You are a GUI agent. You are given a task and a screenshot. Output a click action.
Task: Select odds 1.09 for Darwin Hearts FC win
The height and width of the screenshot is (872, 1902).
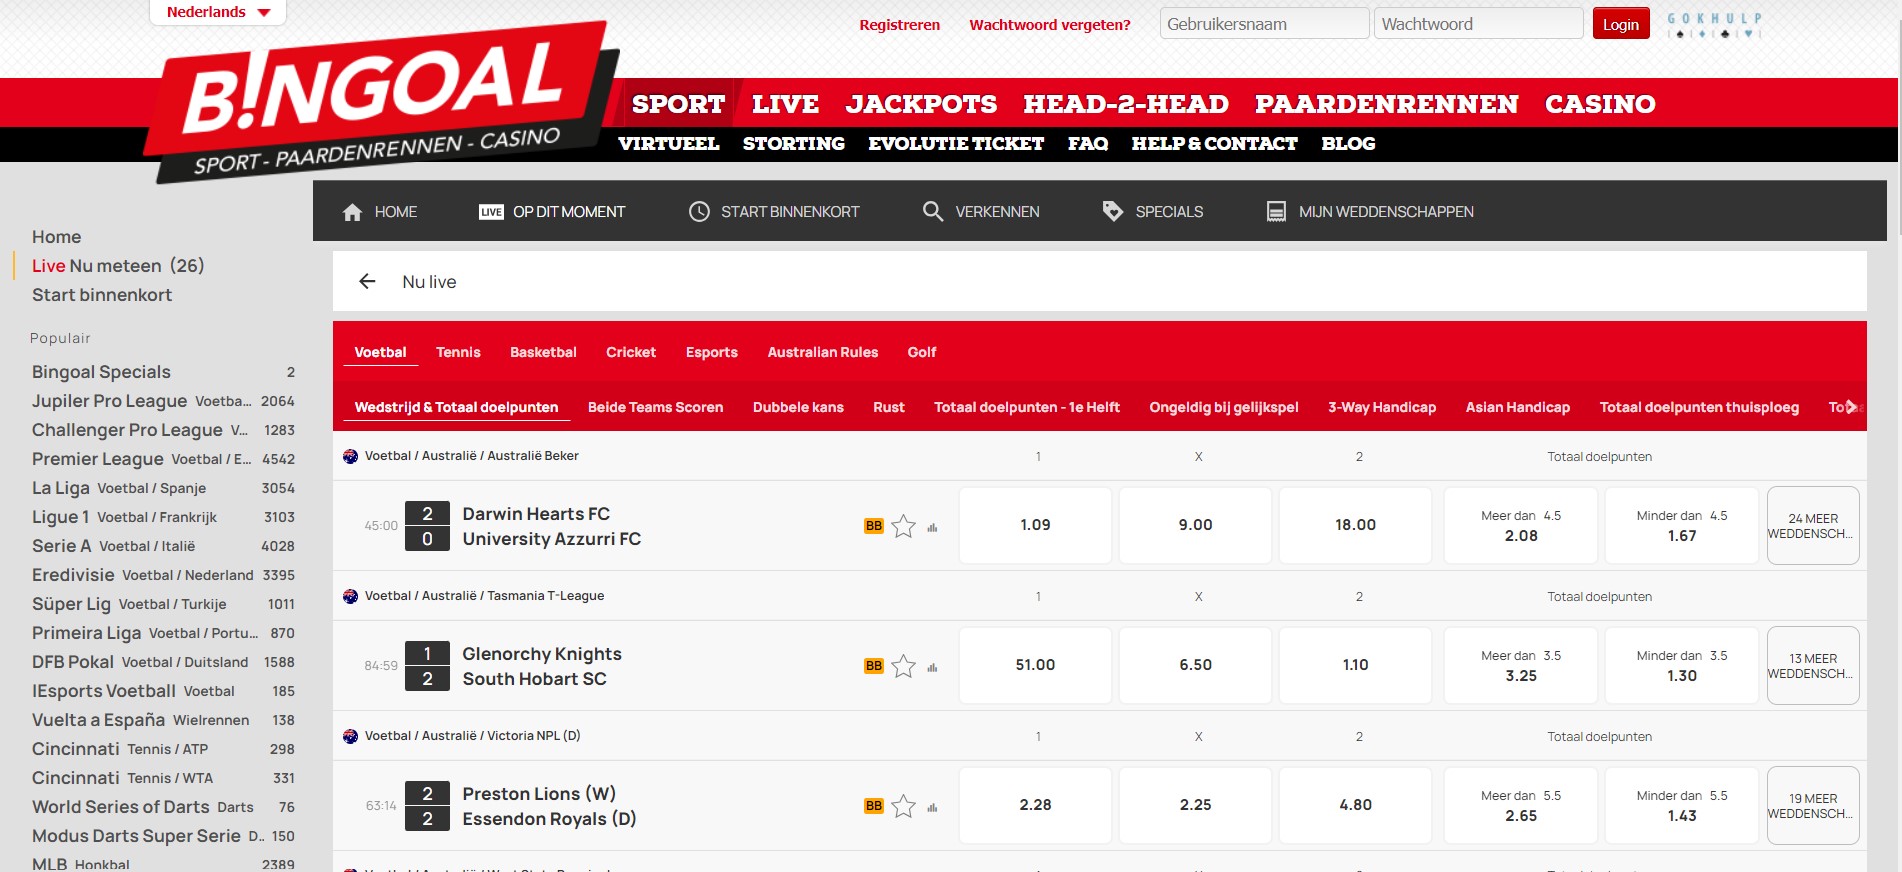pos(1035,525)
